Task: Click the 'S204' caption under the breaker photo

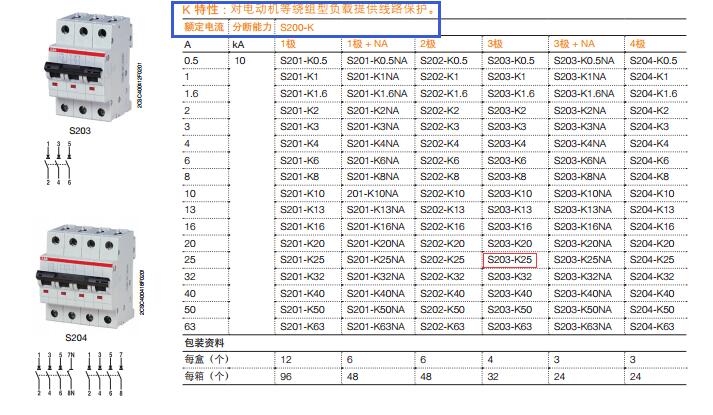Action: [x=76, y=338]
